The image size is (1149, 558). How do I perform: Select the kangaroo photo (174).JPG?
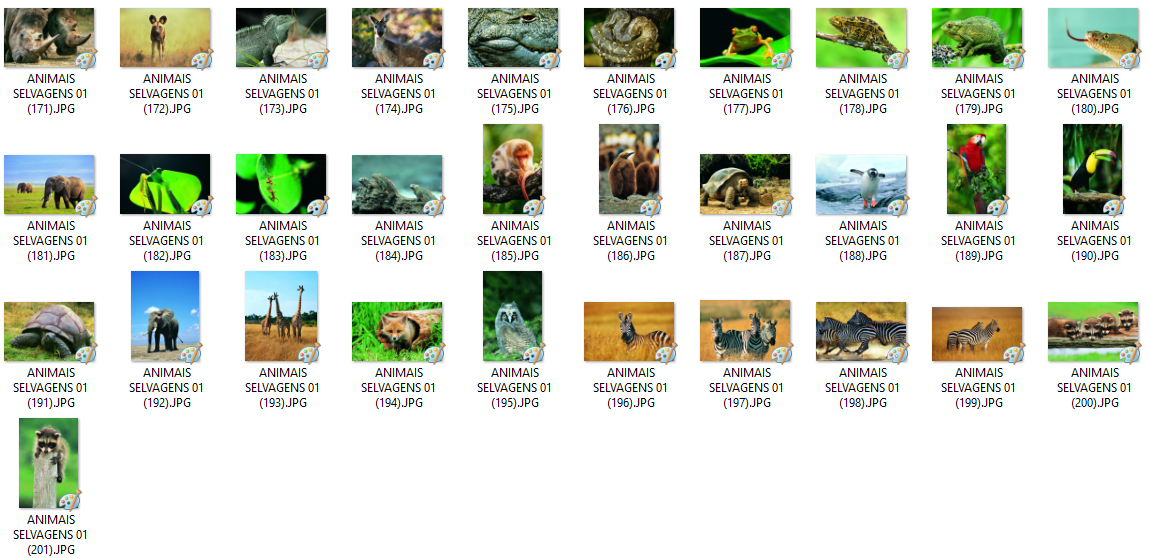pos(397,38)
